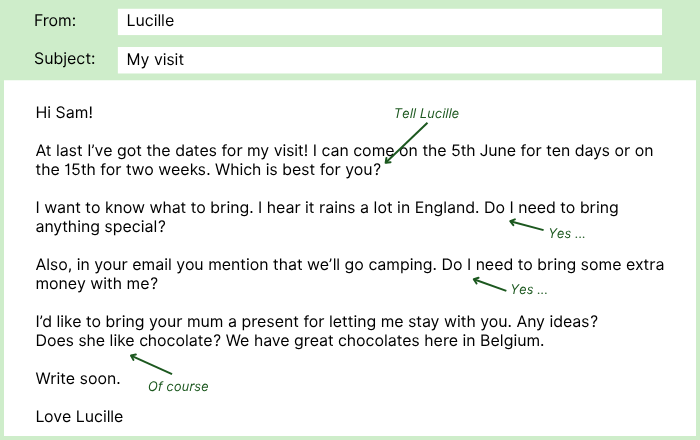
Task: Click the 'Hi Sam!' greeting line
Action: (64, 114)
